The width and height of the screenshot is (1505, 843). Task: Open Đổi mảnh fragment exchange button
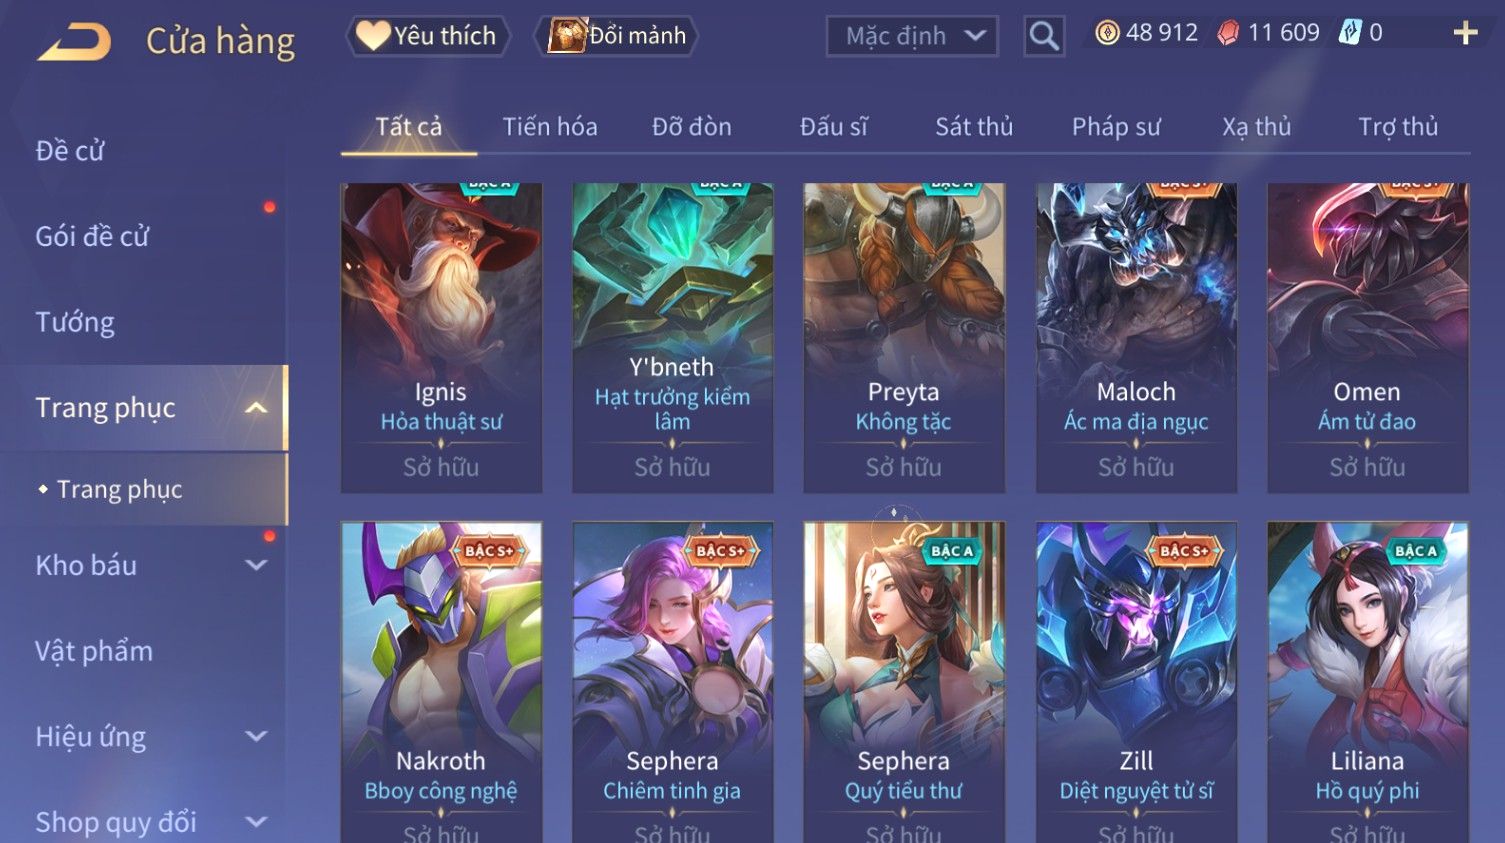[x=616, y=36]
